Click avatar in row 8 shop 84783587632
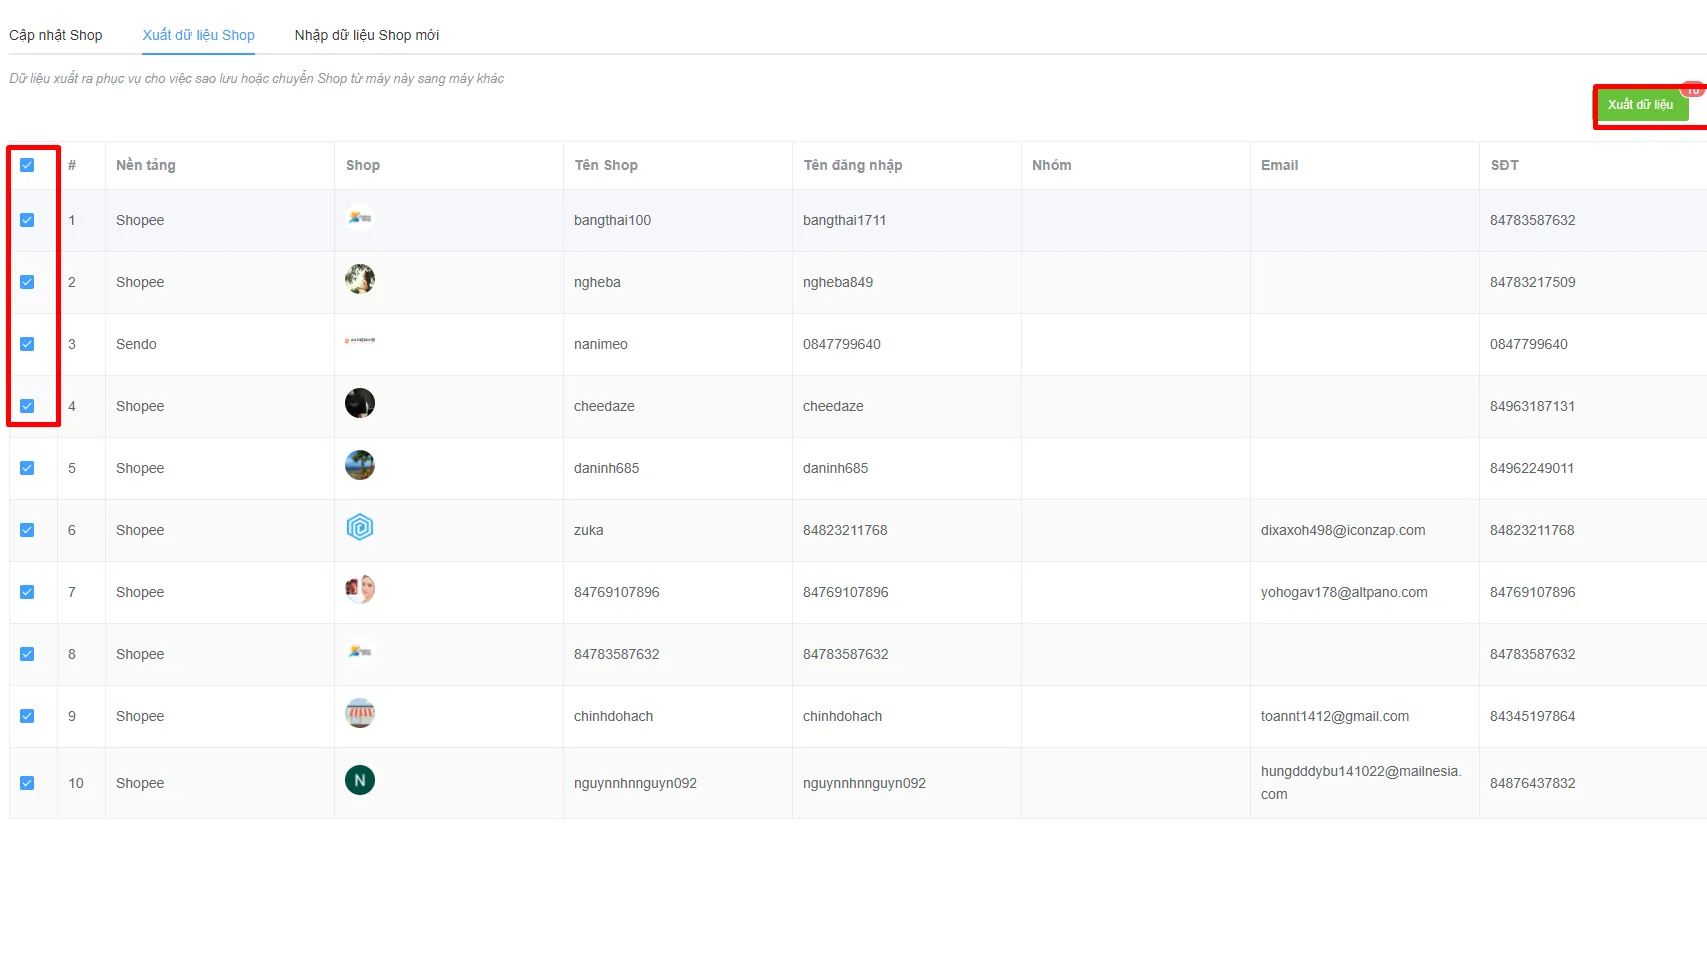This screenshot has width=1707, height=977. [x=360, y=651]
